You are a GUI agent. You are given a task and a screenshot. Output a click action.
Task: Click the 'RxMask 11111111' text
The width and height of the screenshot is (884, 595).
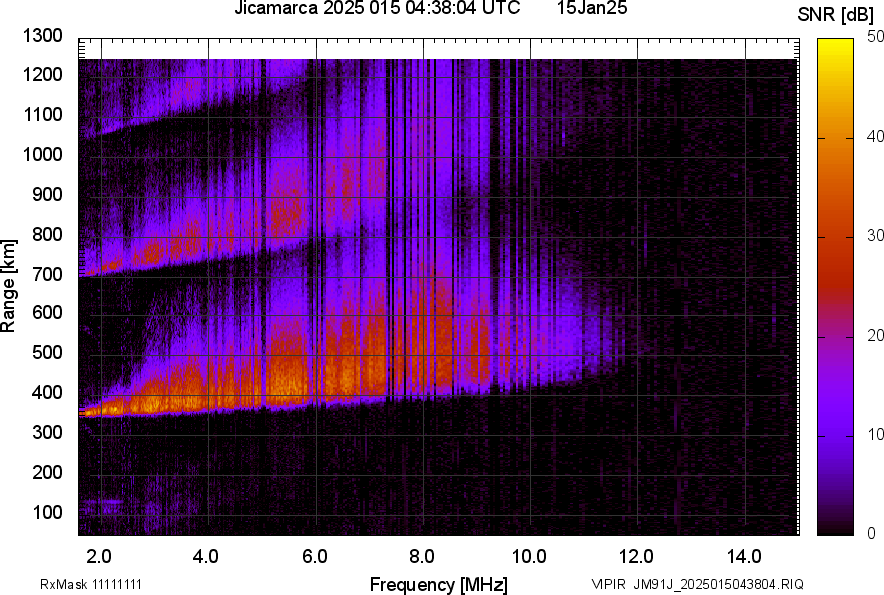click(97, 584)
